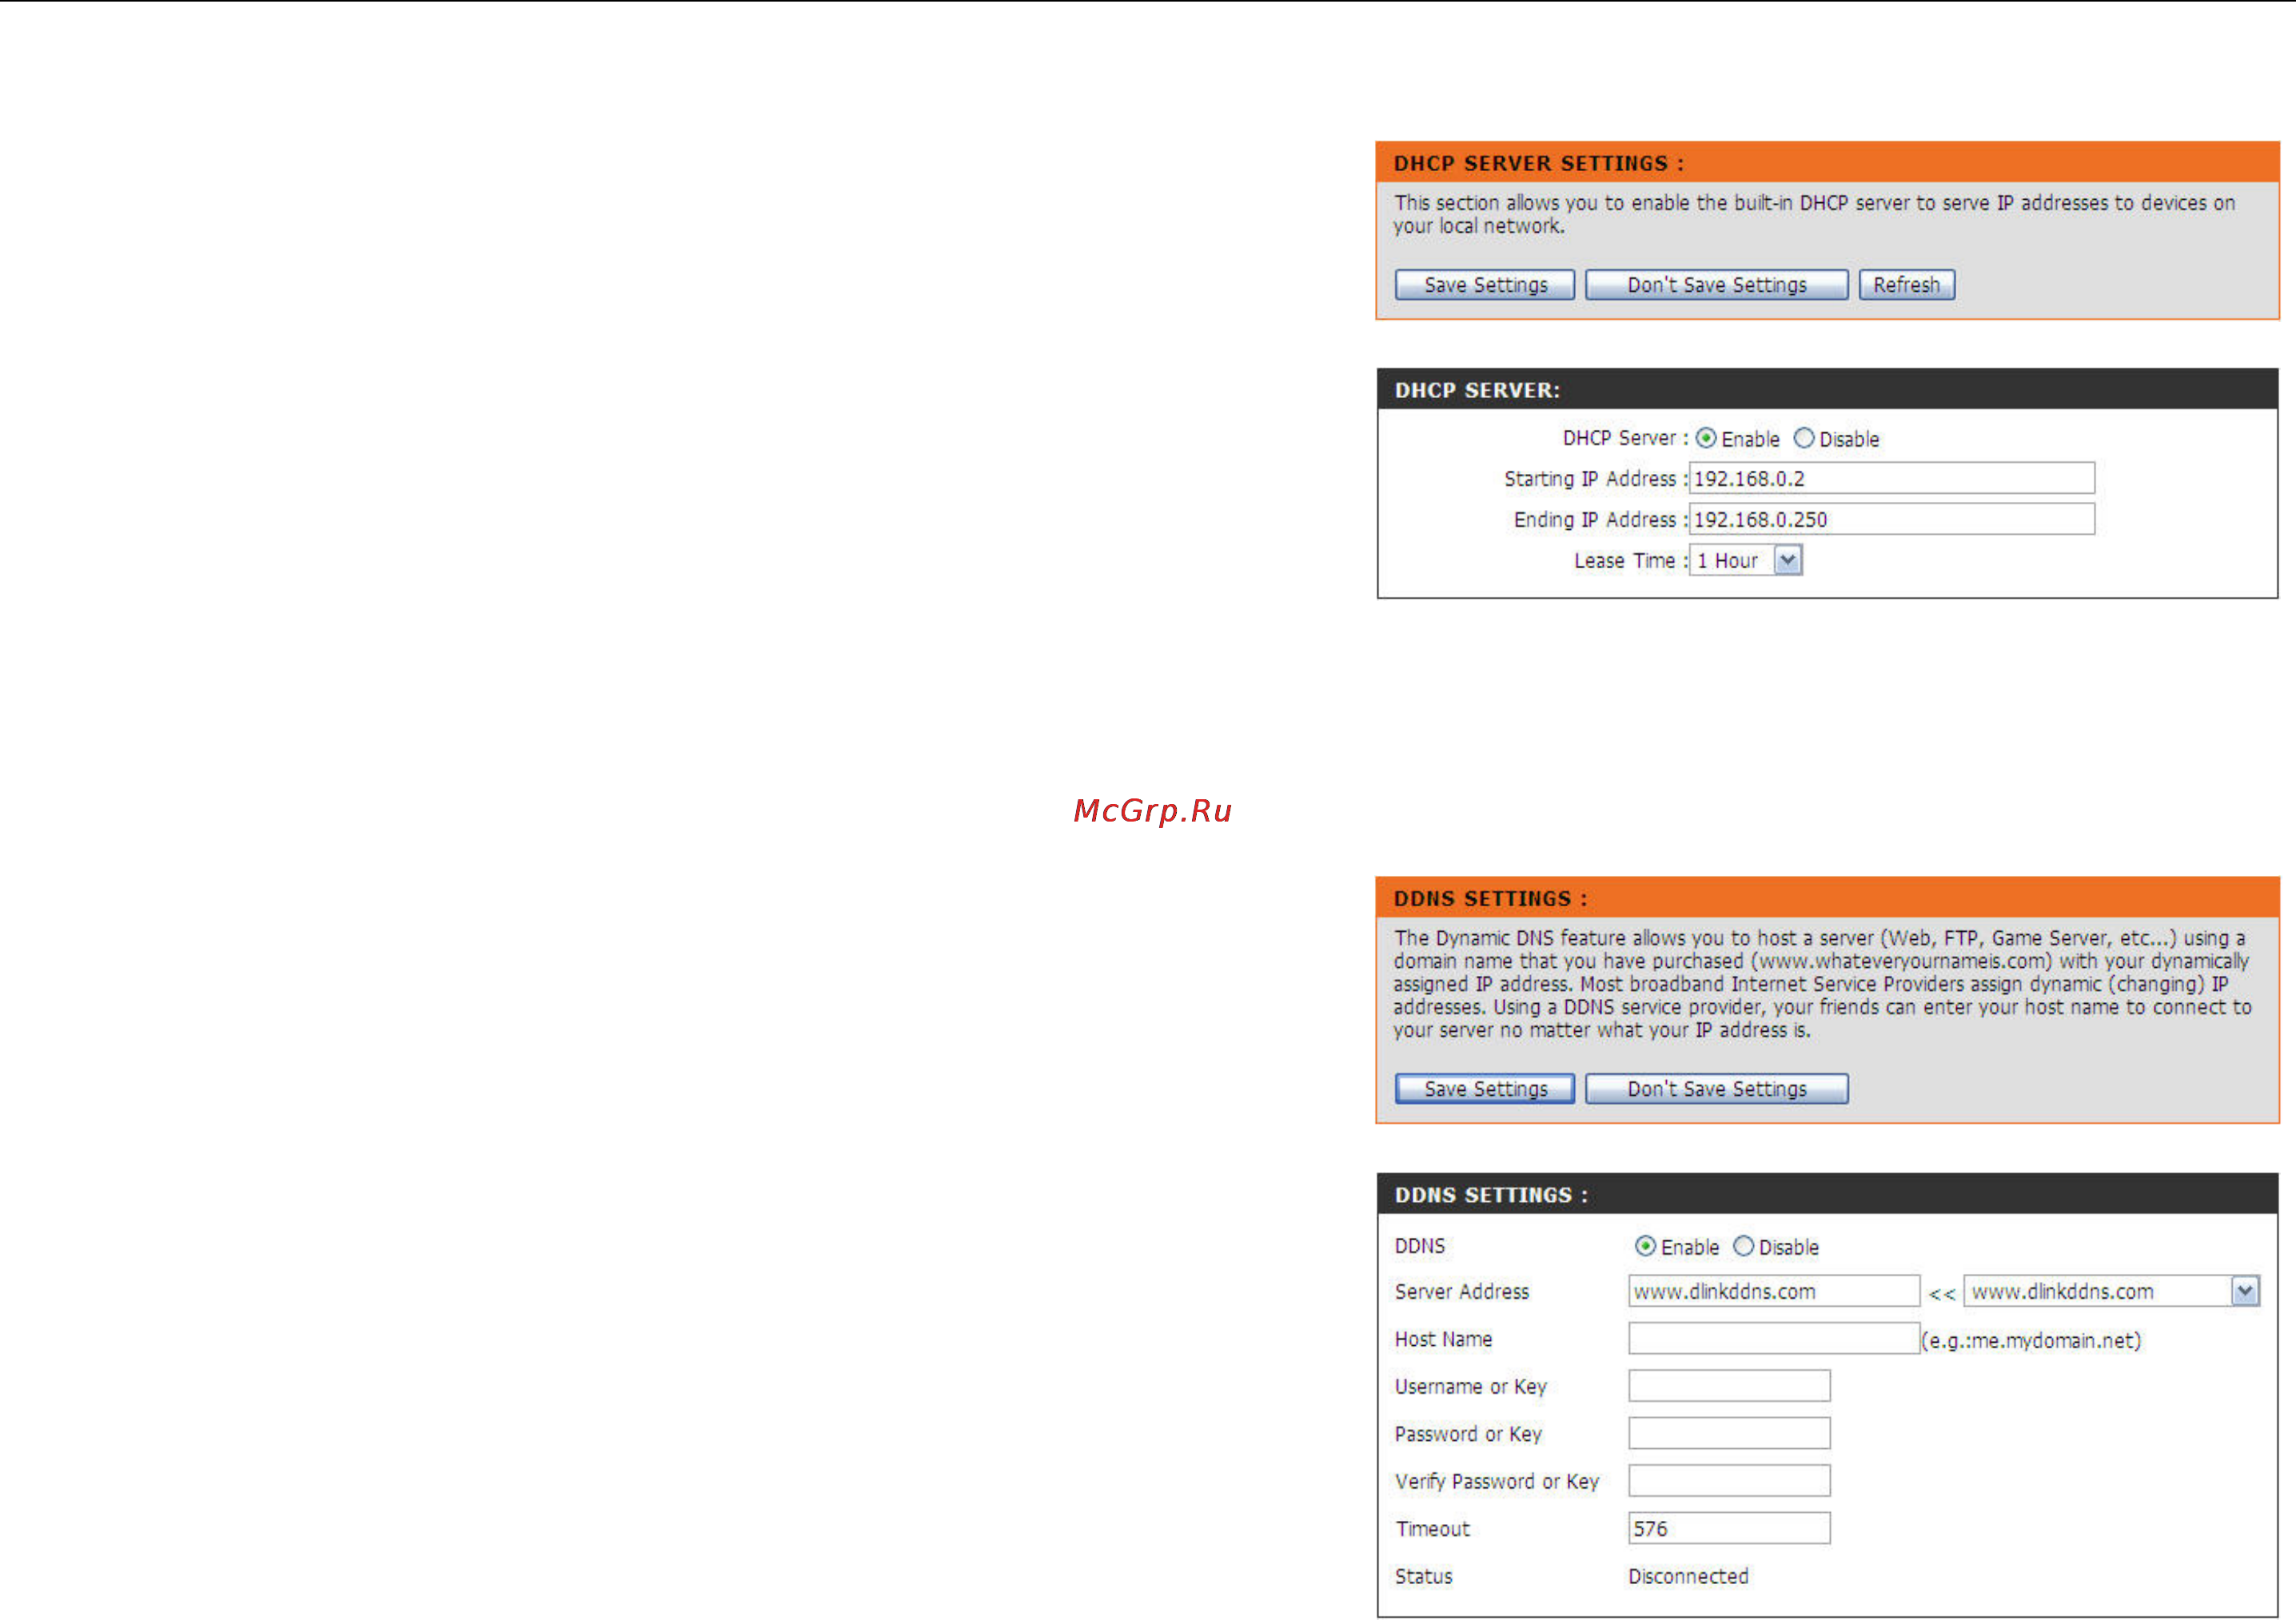Viewport: 2296px width, 1620px height.
Task: Click the Server Address text field
Action: 1774,1291
